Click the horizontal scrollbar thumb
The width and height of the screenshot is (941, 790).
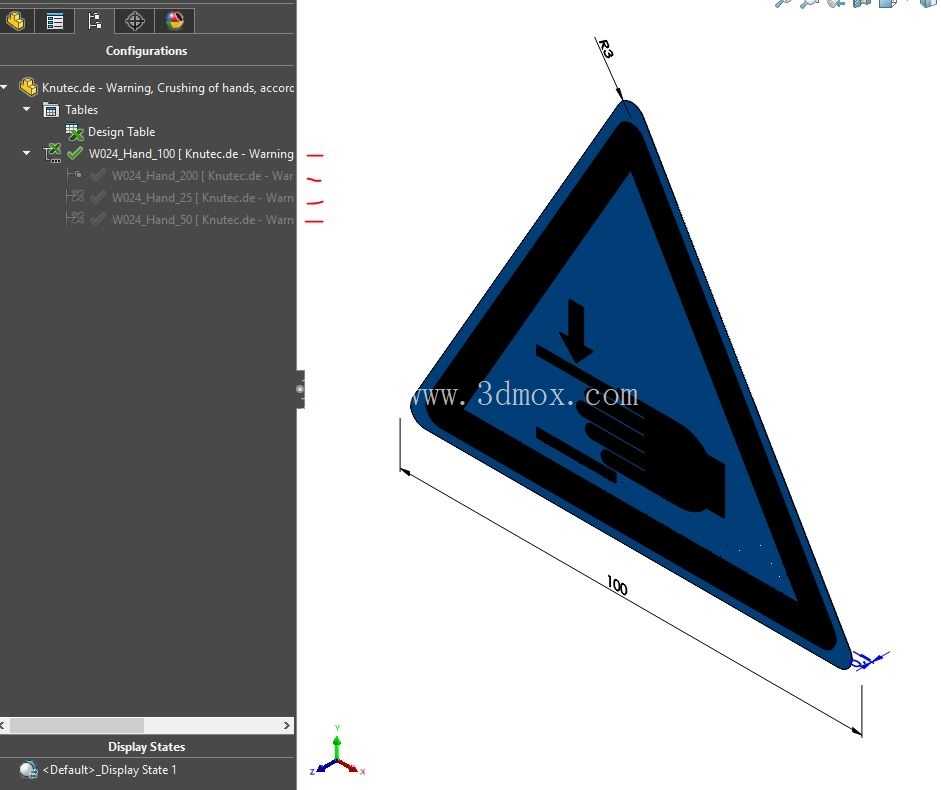click(76, 725)
